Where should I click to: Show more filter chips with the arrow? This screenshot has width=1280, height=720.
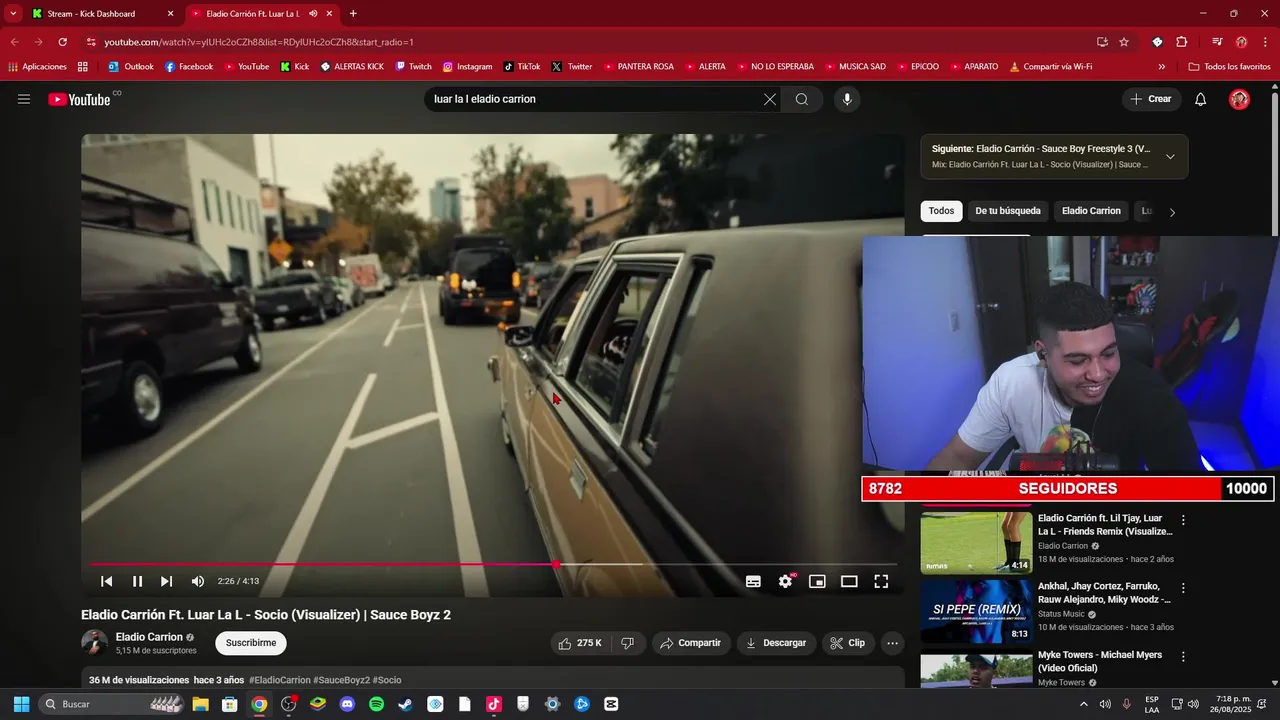click(1172, 211)
